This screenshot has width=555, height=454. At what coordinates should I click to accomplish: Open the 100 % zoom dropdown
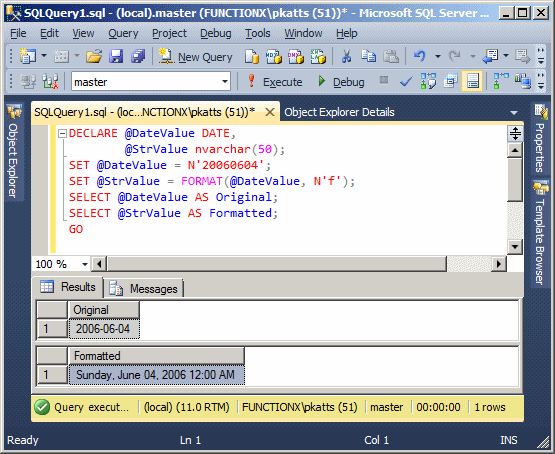(x=85, y=264)
